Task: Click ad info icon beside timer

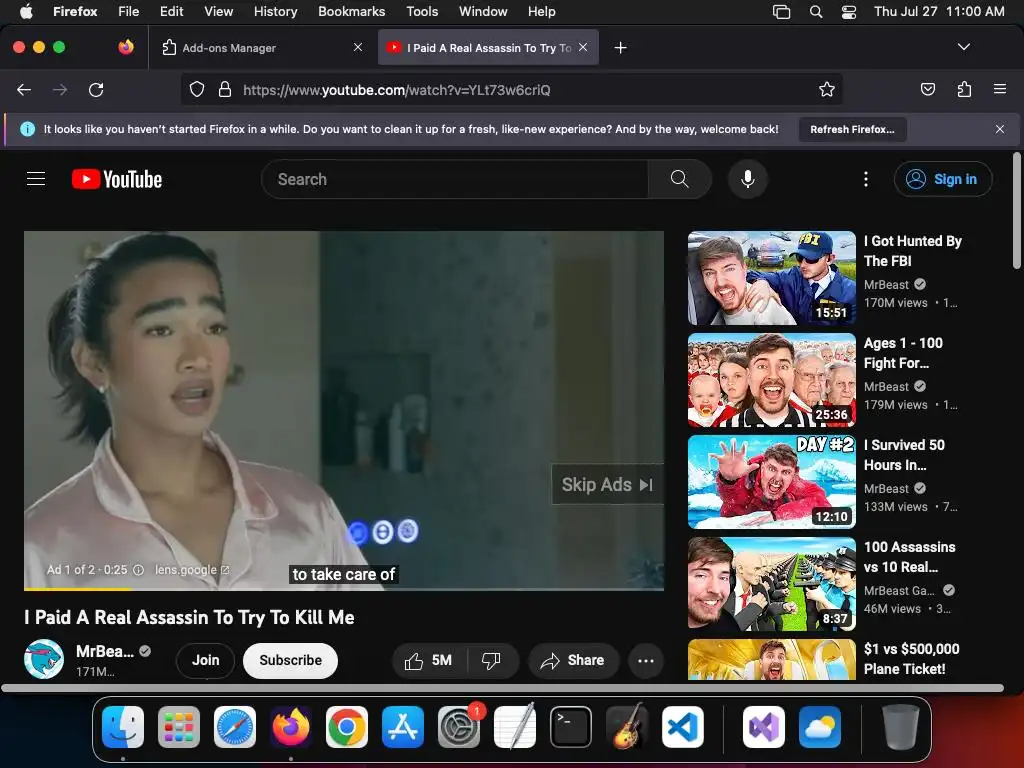Action: [138, 569]
